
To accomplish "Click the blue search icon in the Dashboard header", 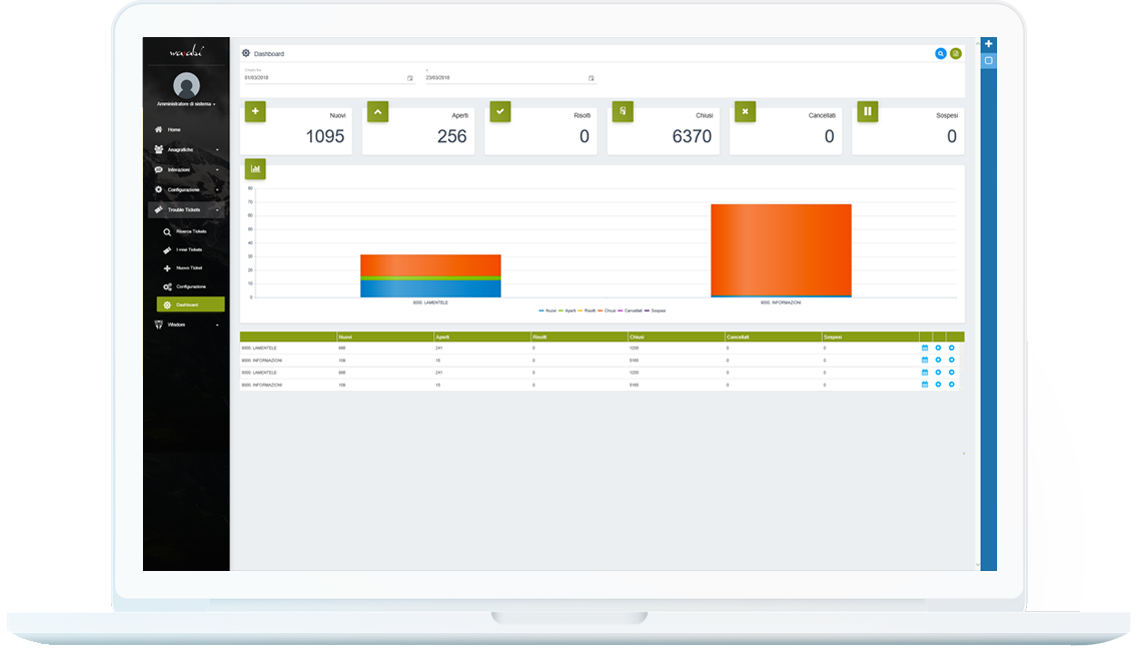I will coord(941,54).
